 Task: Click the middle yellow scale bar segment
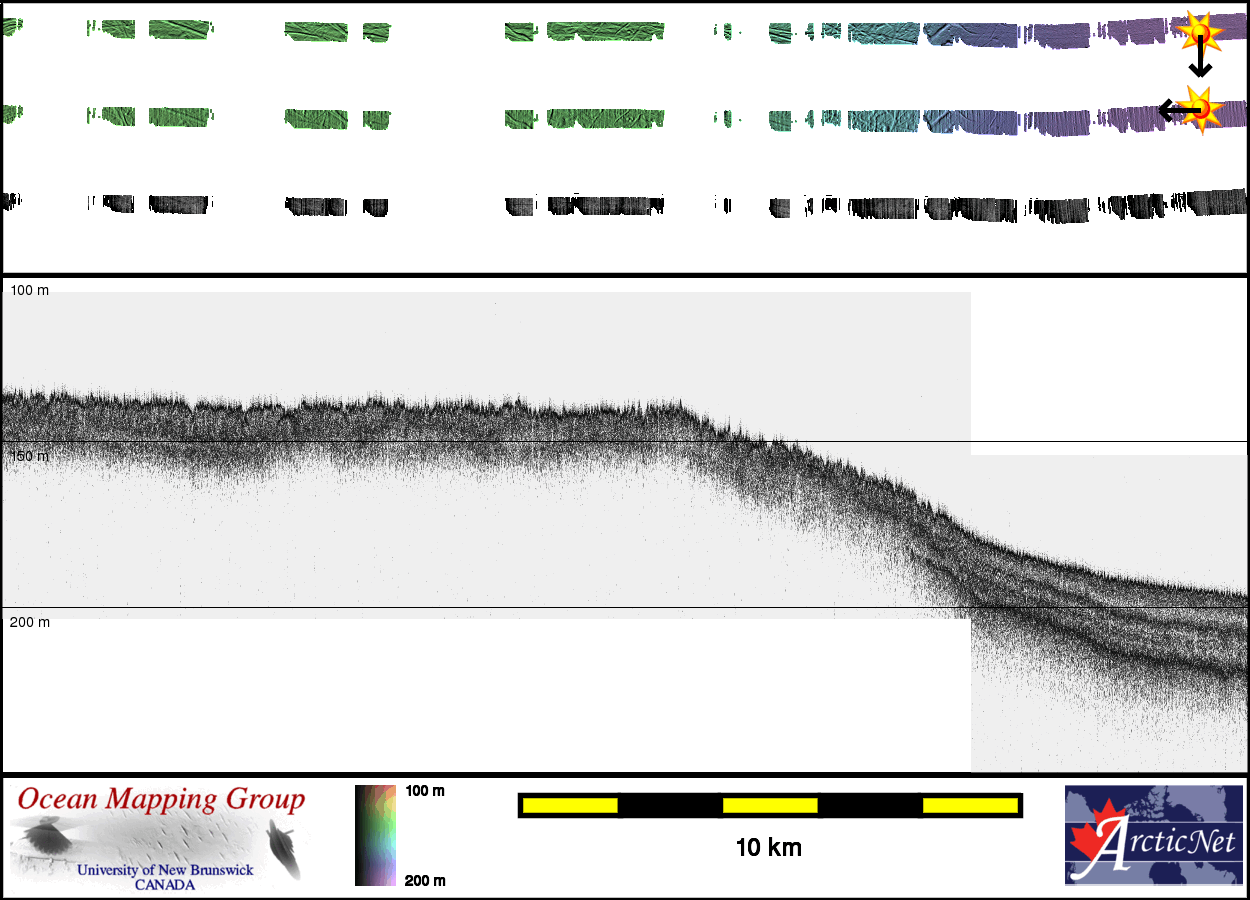pos(770,805)
